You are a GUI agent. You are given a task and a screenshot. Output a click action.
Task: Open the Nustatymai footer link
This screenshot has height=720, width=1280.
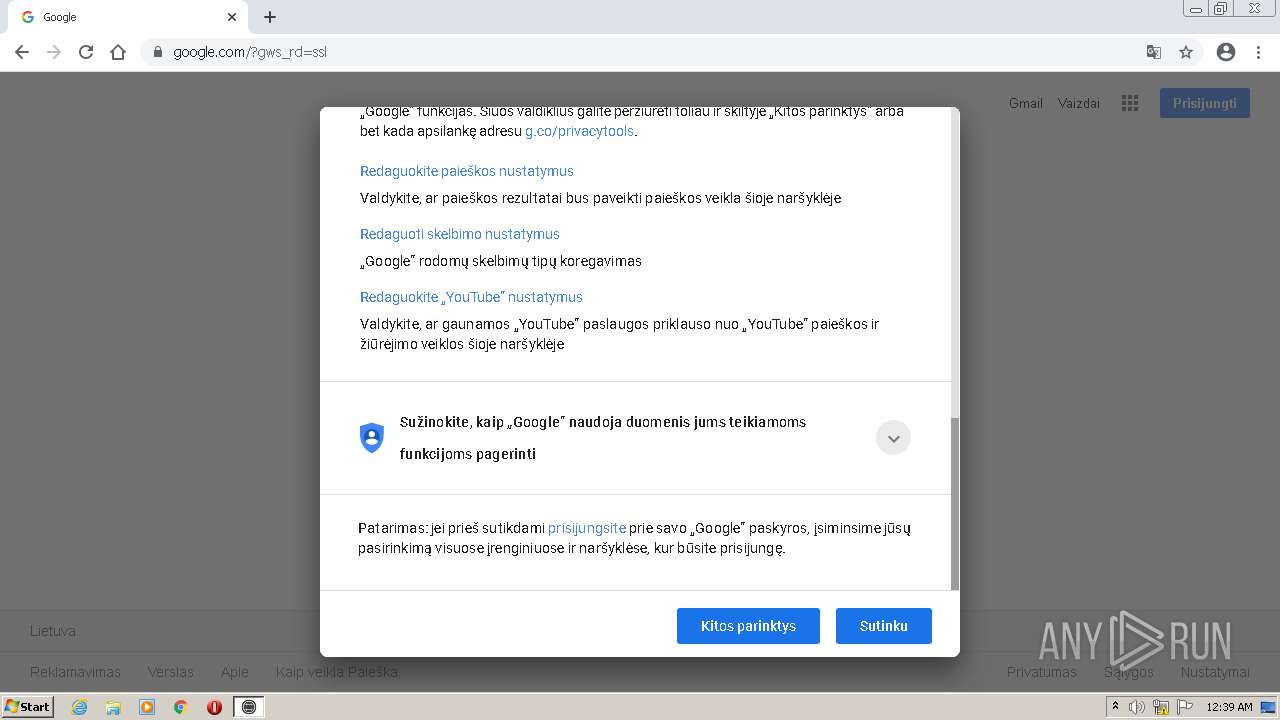click(x=1215, y=672)
